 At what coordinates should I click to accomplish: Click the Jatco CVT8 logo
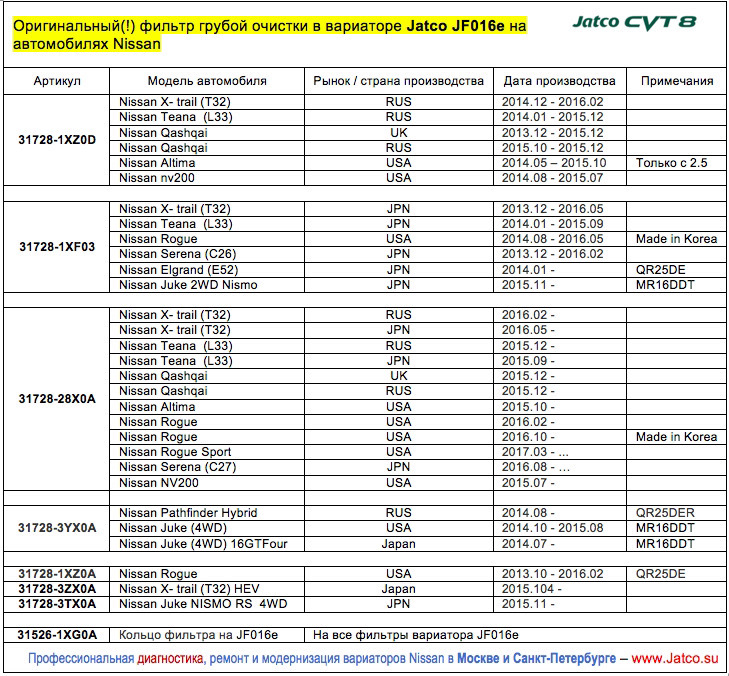634,22
